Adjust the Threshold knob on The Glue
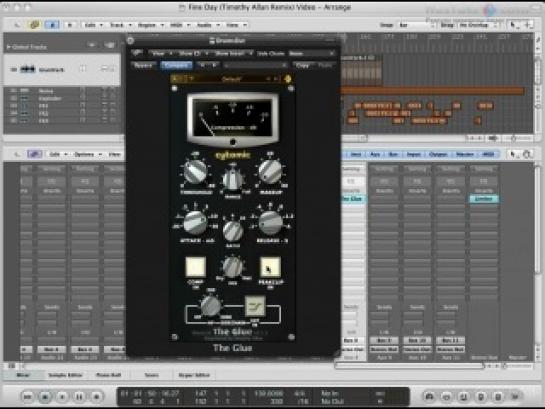 tap(195, 171)
